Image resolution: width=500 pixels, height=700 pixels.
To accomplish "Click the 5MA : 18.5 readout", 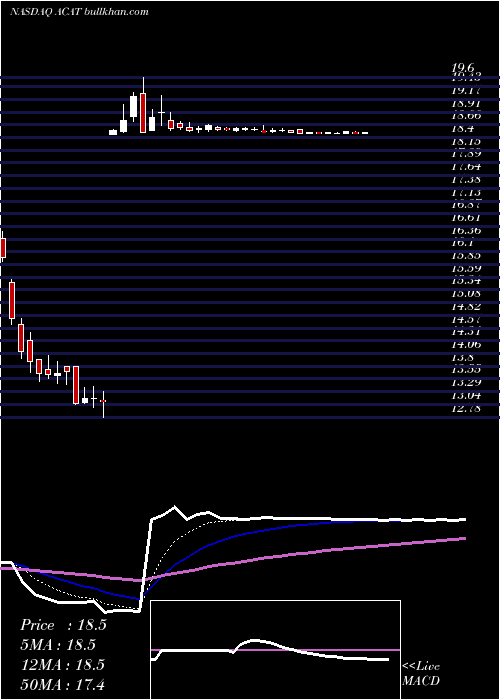I will (x=58, y=645).
